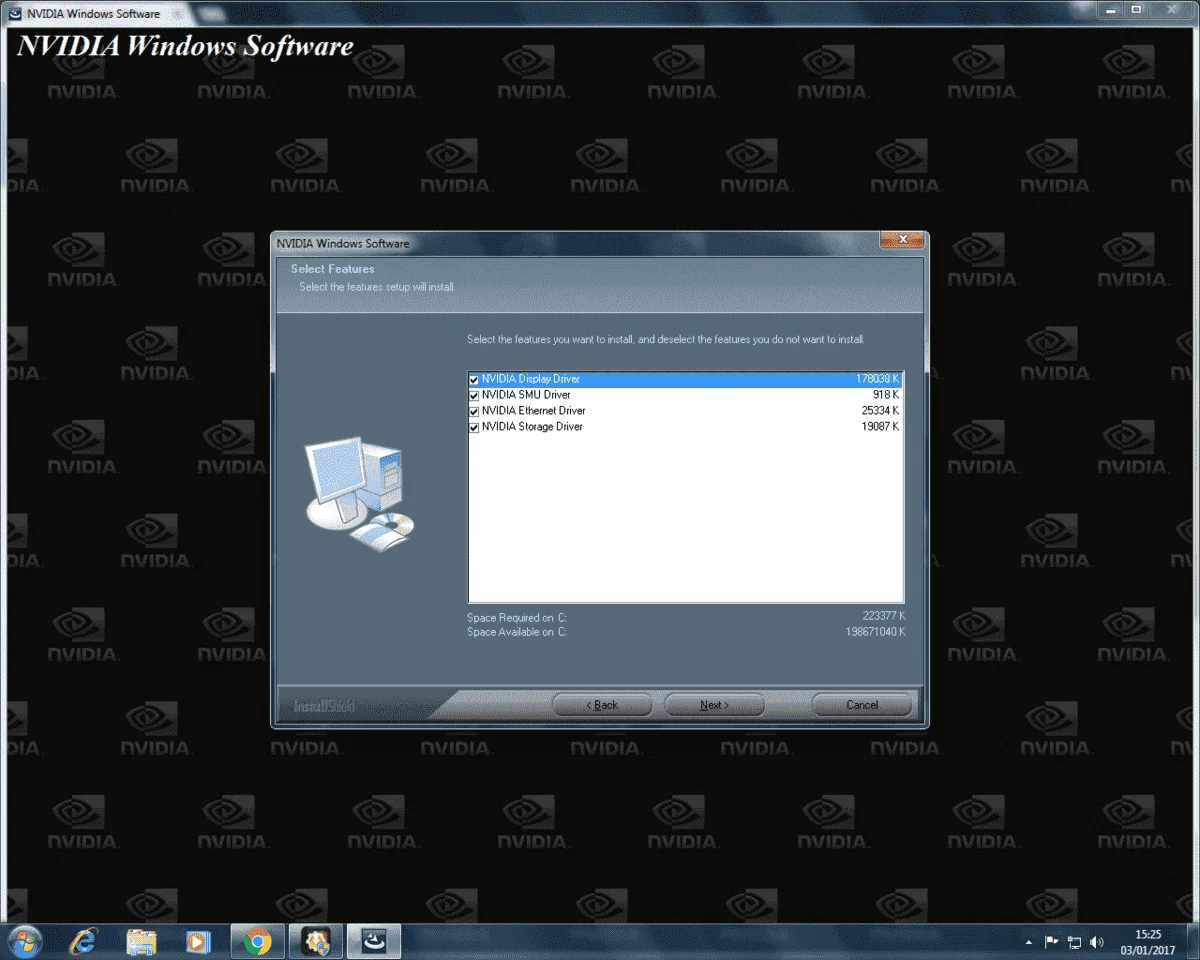
Task: Open Windows Explorer from the taskbar
Action: [141, 941]
